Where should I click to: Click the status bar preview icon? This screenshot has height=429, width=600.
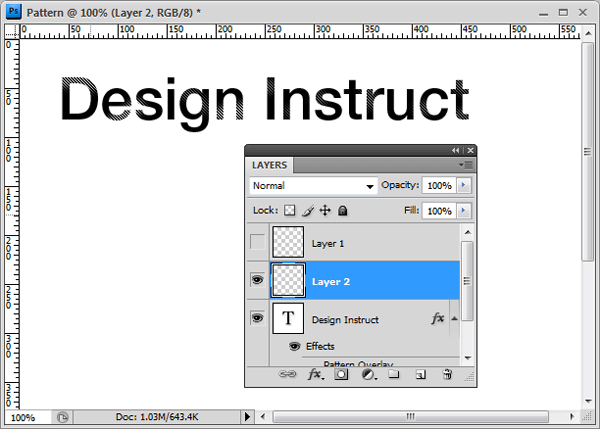tap(62, 417)
